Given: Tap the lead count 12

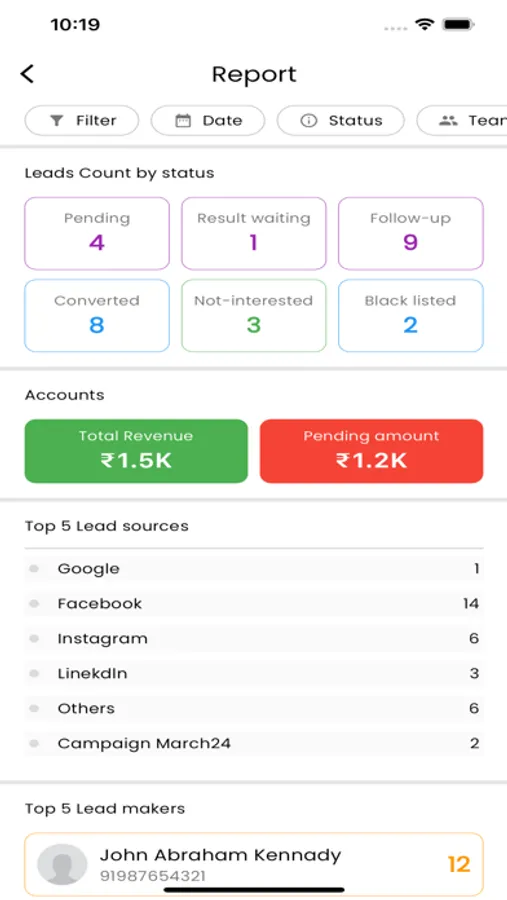Looking at the screenshot, I should tap(459, 864).
